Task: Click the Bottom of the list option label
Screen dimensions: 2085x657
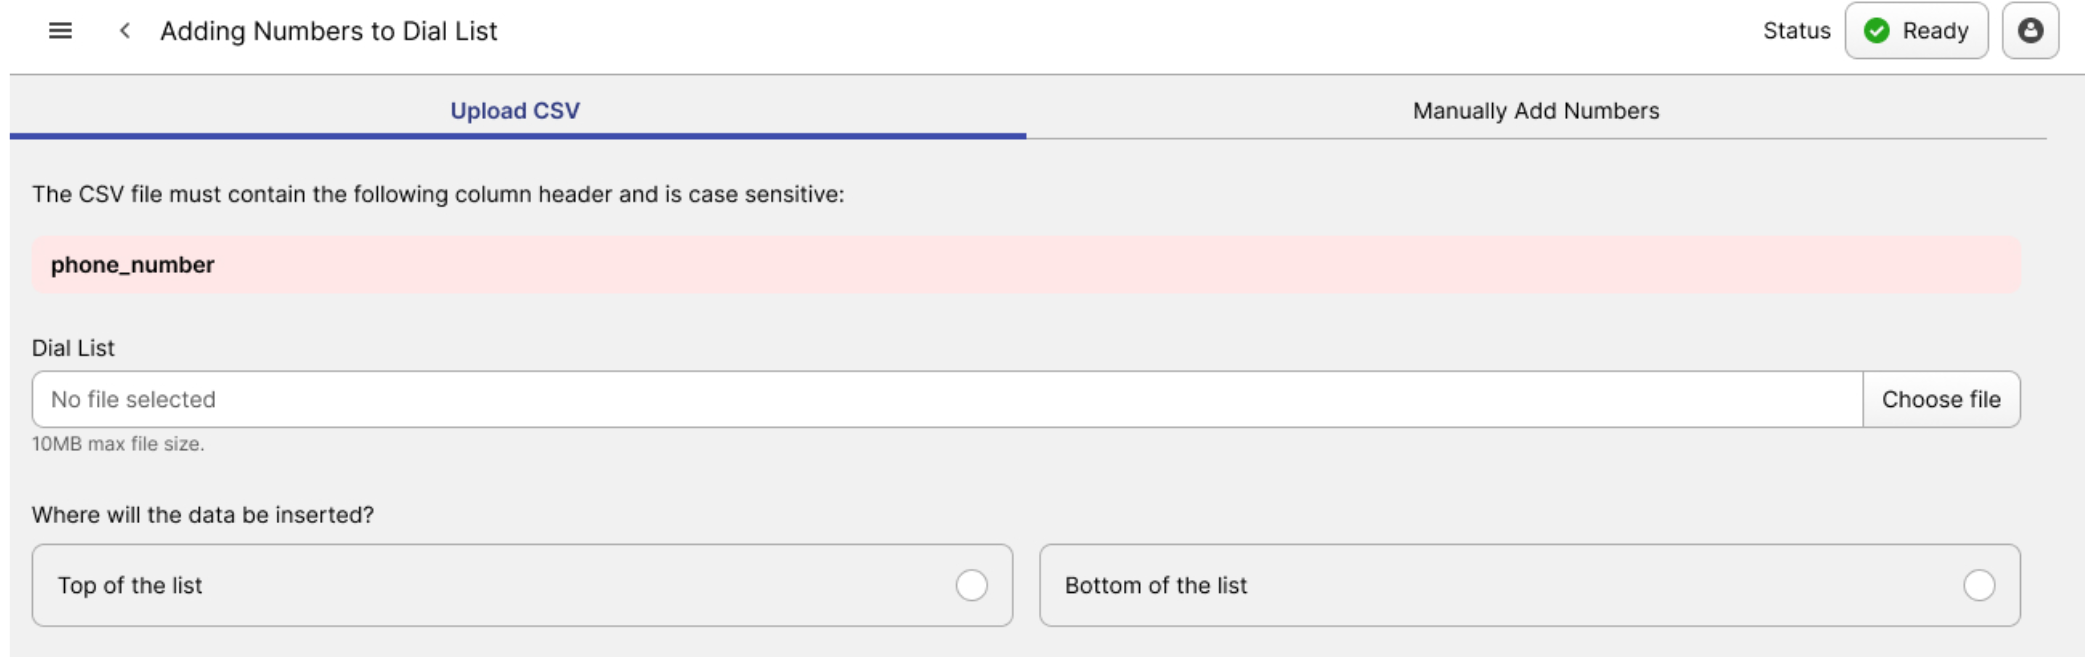Action: (1155, 586)
